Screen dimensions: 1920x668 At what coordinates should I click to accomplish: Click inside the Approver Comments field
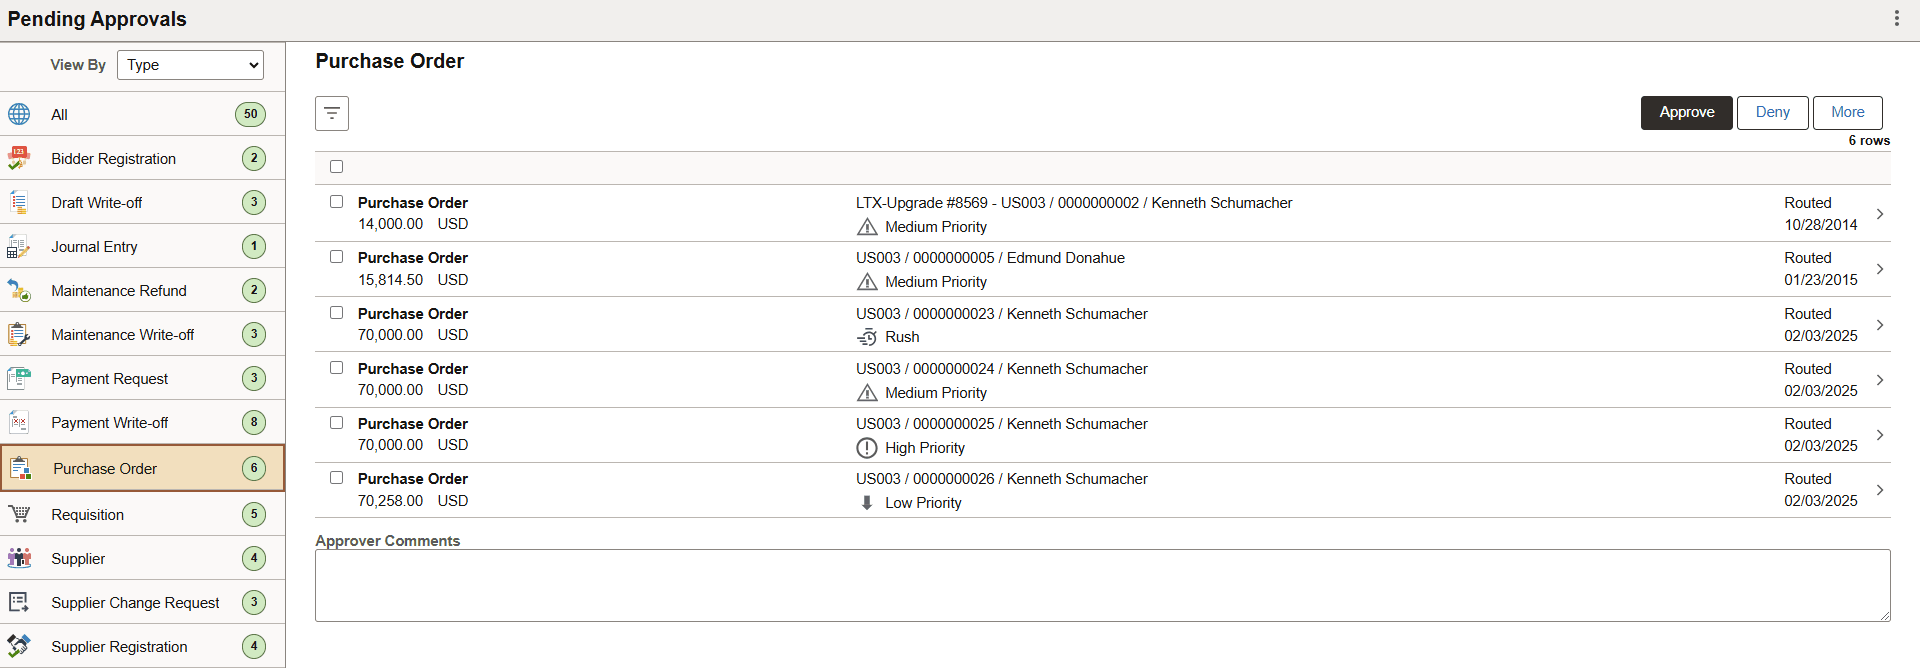pyautogui.click(x=1102, y=585)
